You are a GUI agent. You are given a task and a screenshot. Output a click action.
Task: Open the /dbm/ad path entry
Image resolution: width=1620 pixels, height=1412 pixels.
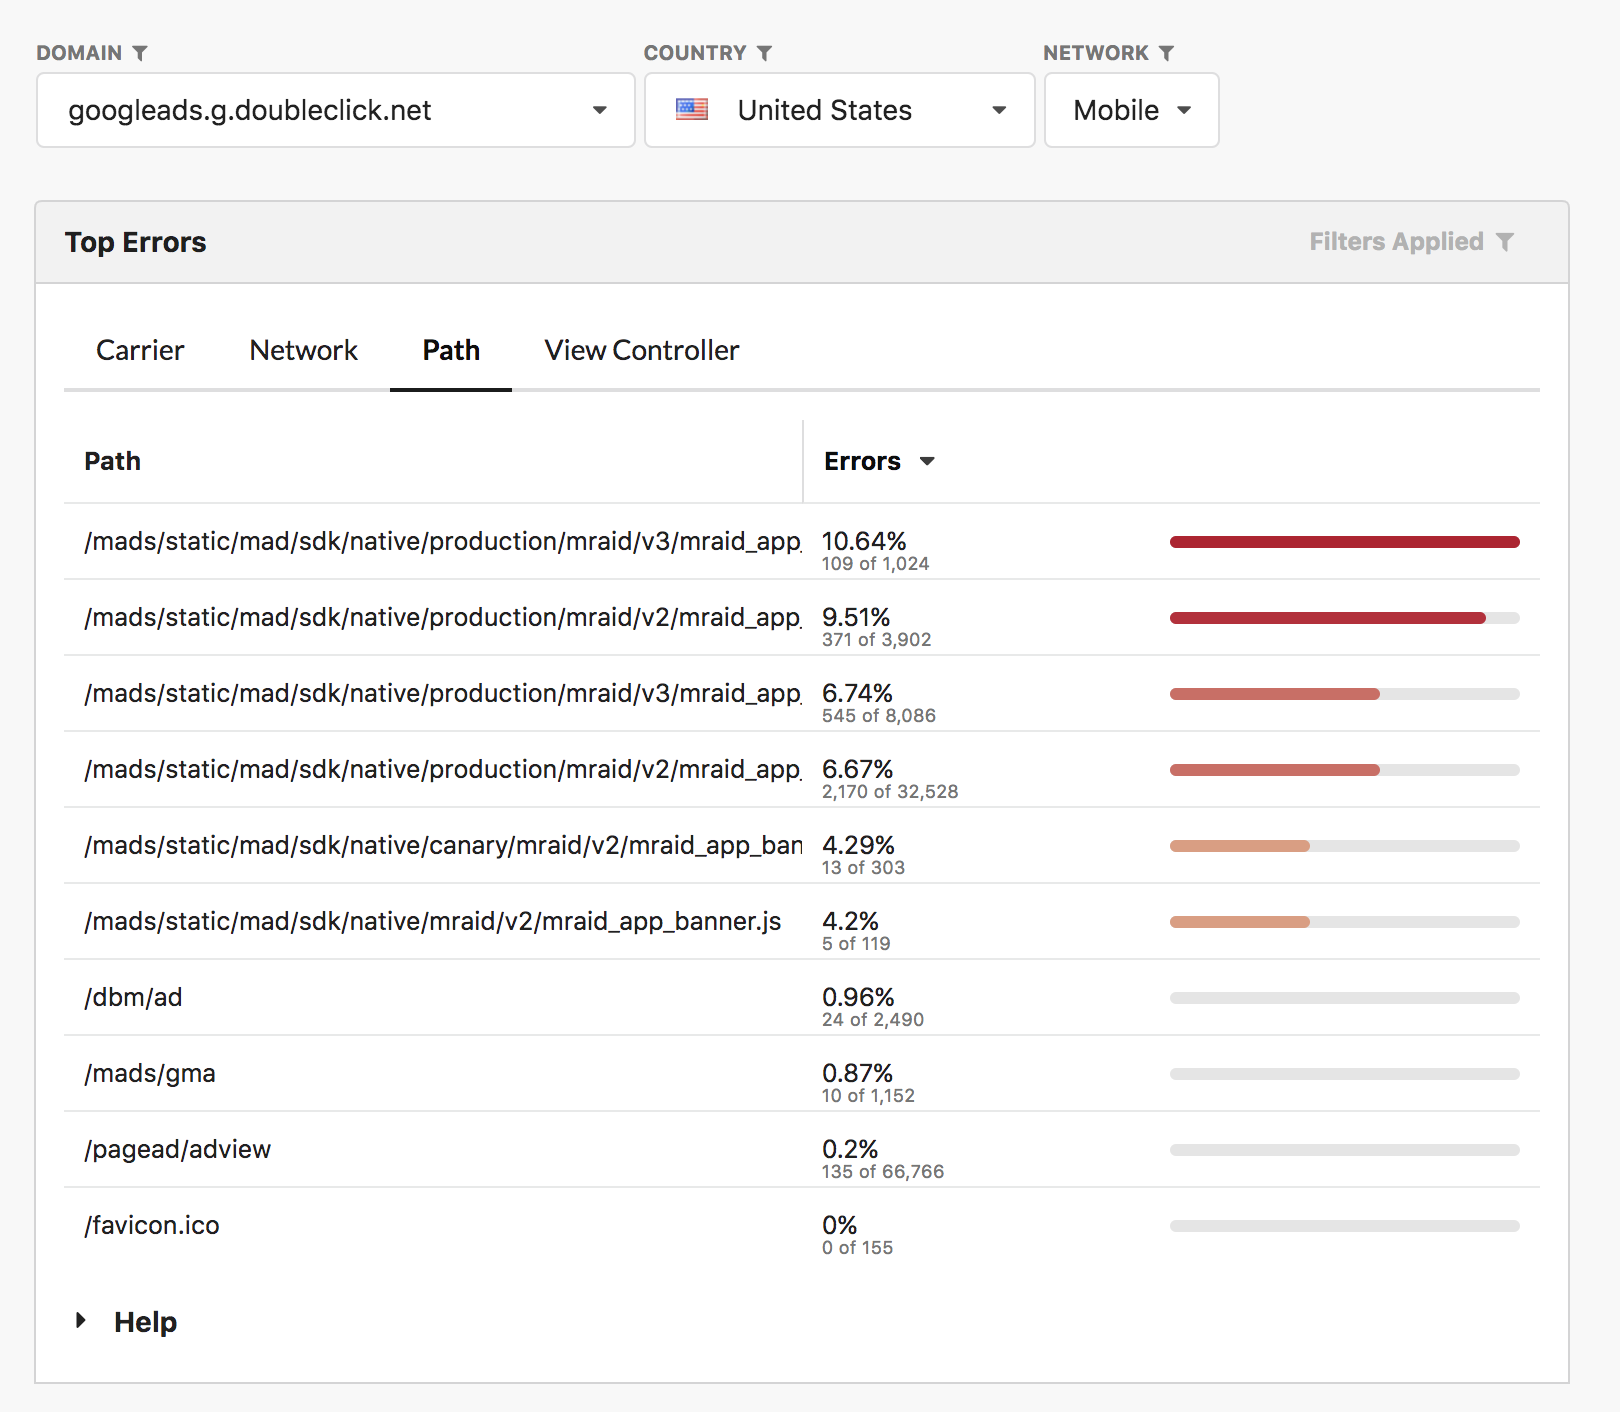(x=133, y=997)
